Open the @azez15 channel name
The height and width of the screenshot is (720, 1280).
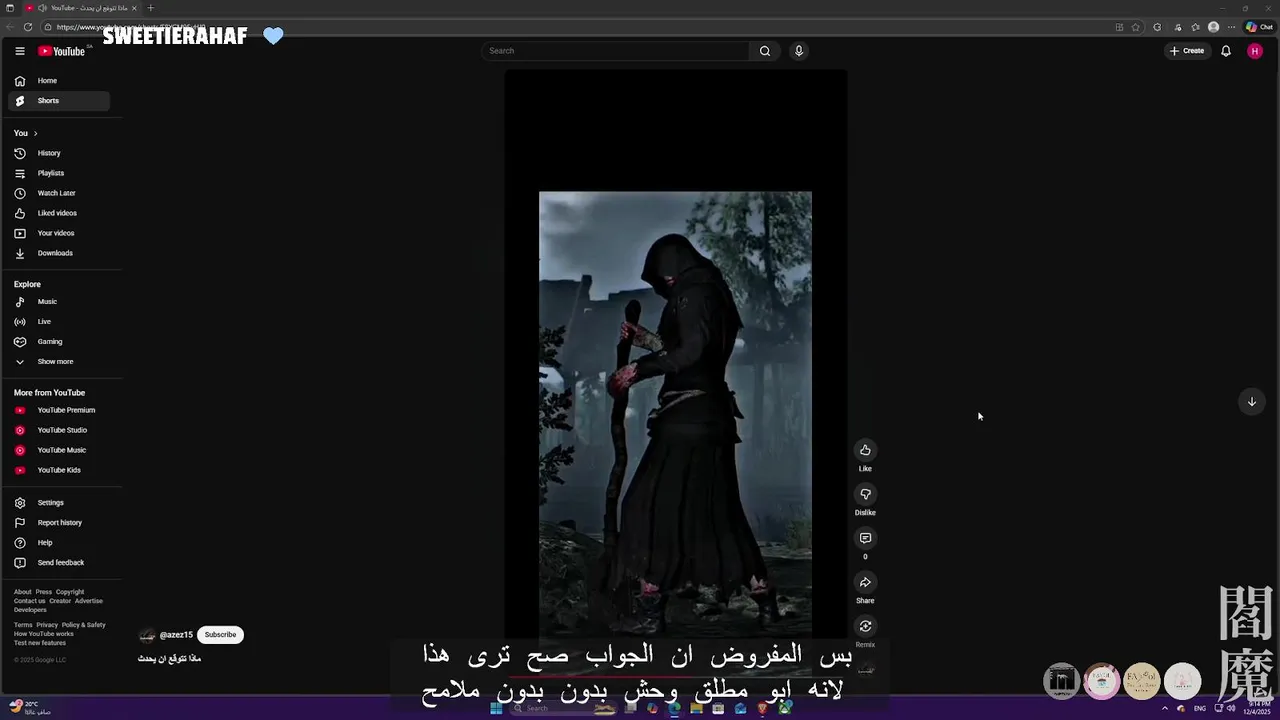click(x=176, y=635)
